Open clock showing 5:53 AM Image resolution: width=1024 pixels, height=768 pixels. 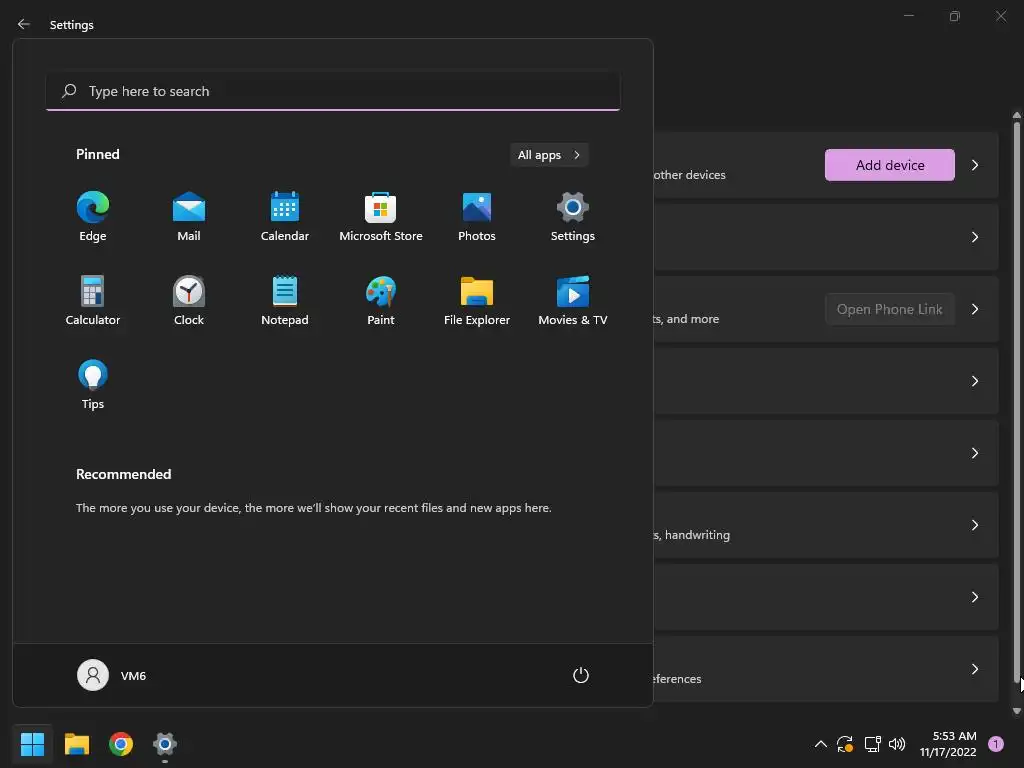(948, 744)
